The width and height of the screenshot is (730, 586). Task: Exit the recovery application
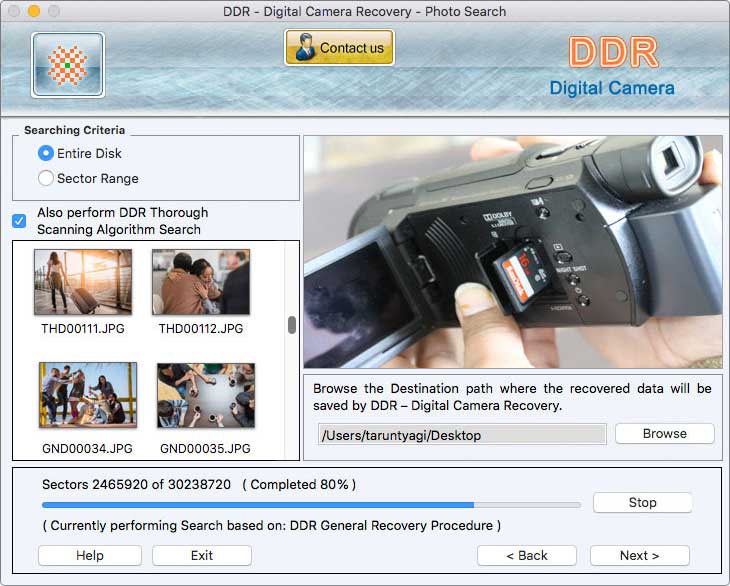pyautogui.click(x=202, y=555)
